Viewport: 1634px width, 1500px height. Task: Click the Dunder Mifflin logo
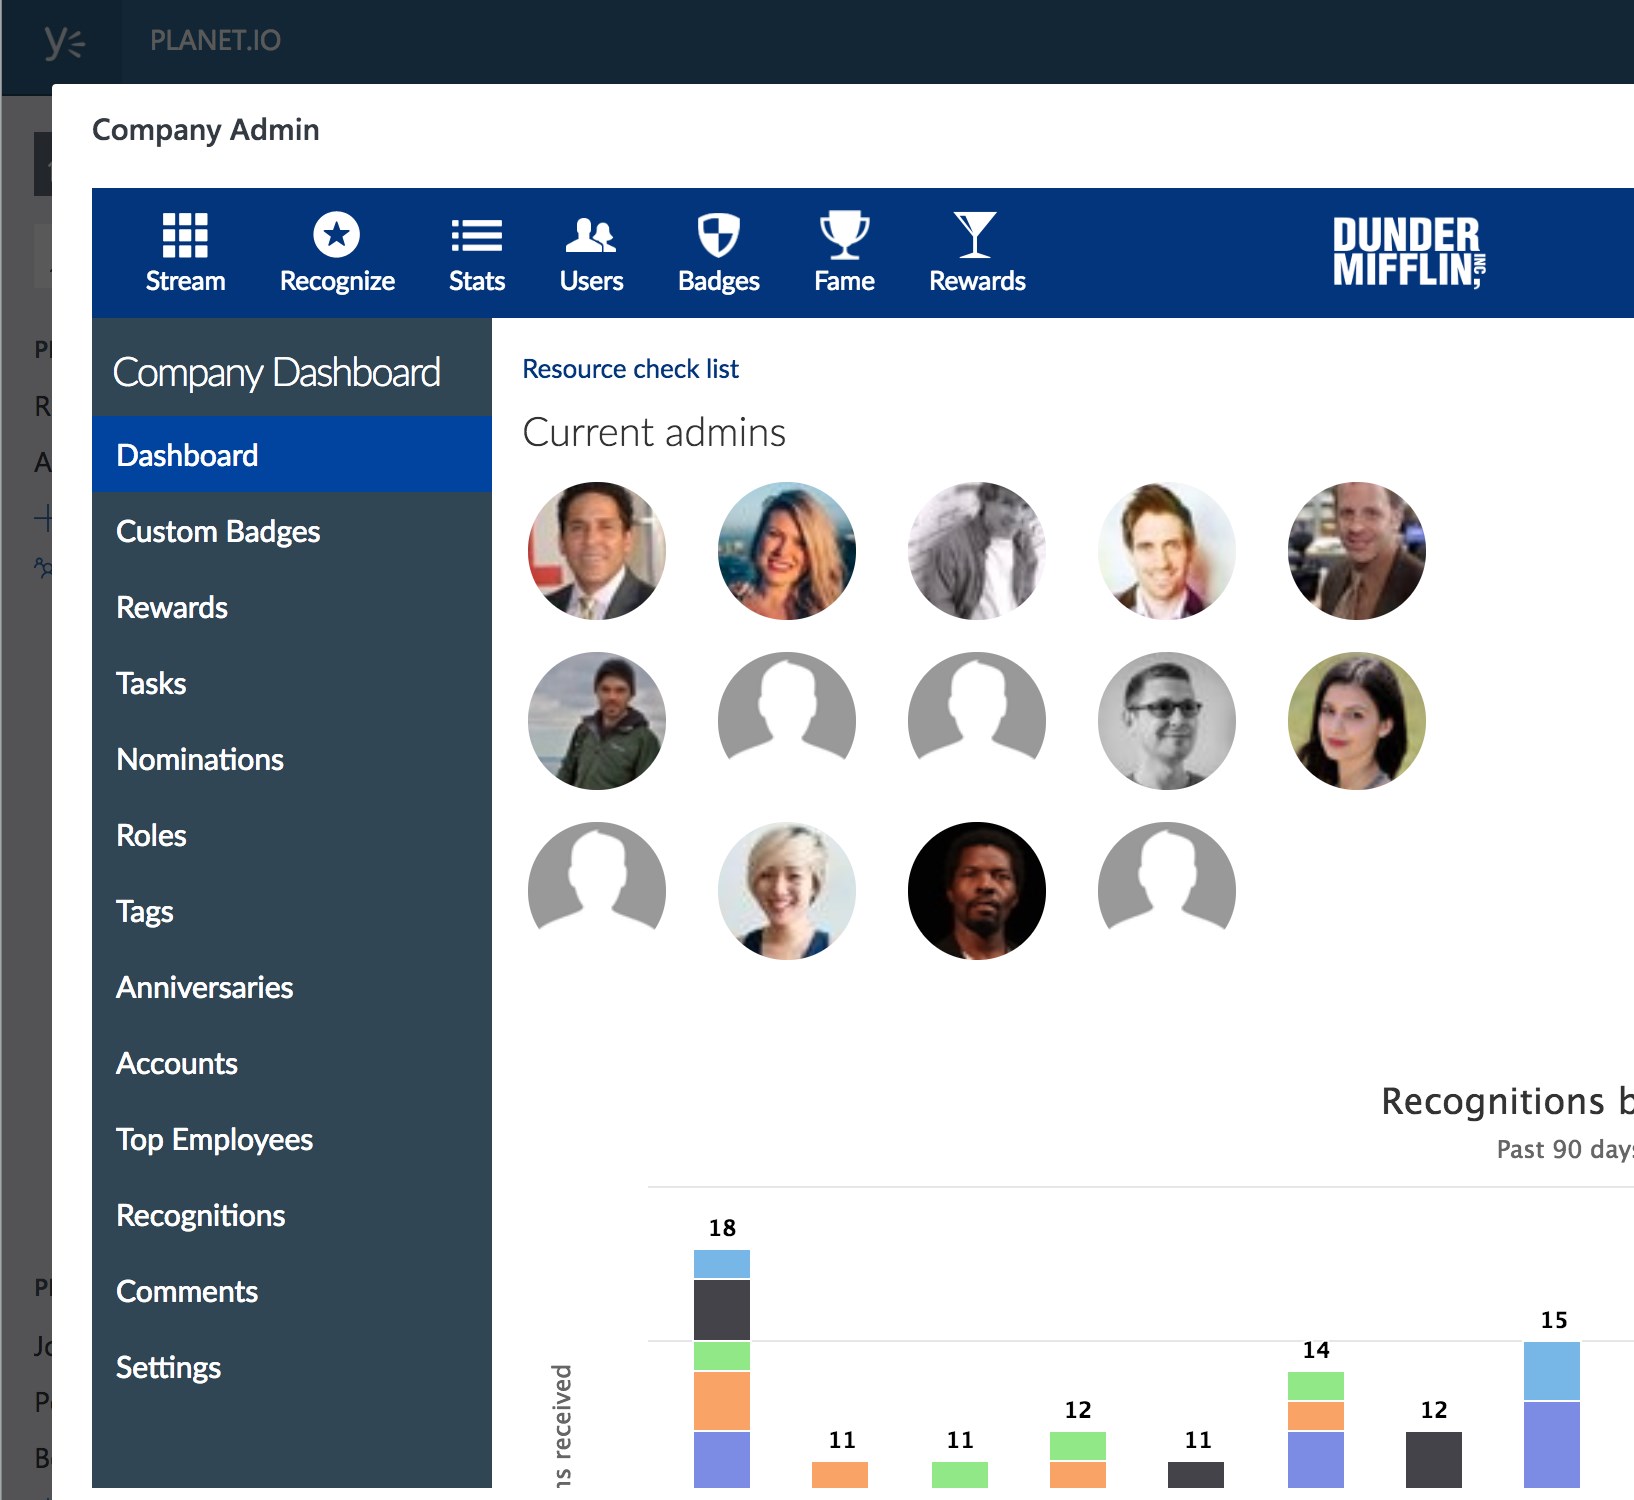click(1409, 252)
